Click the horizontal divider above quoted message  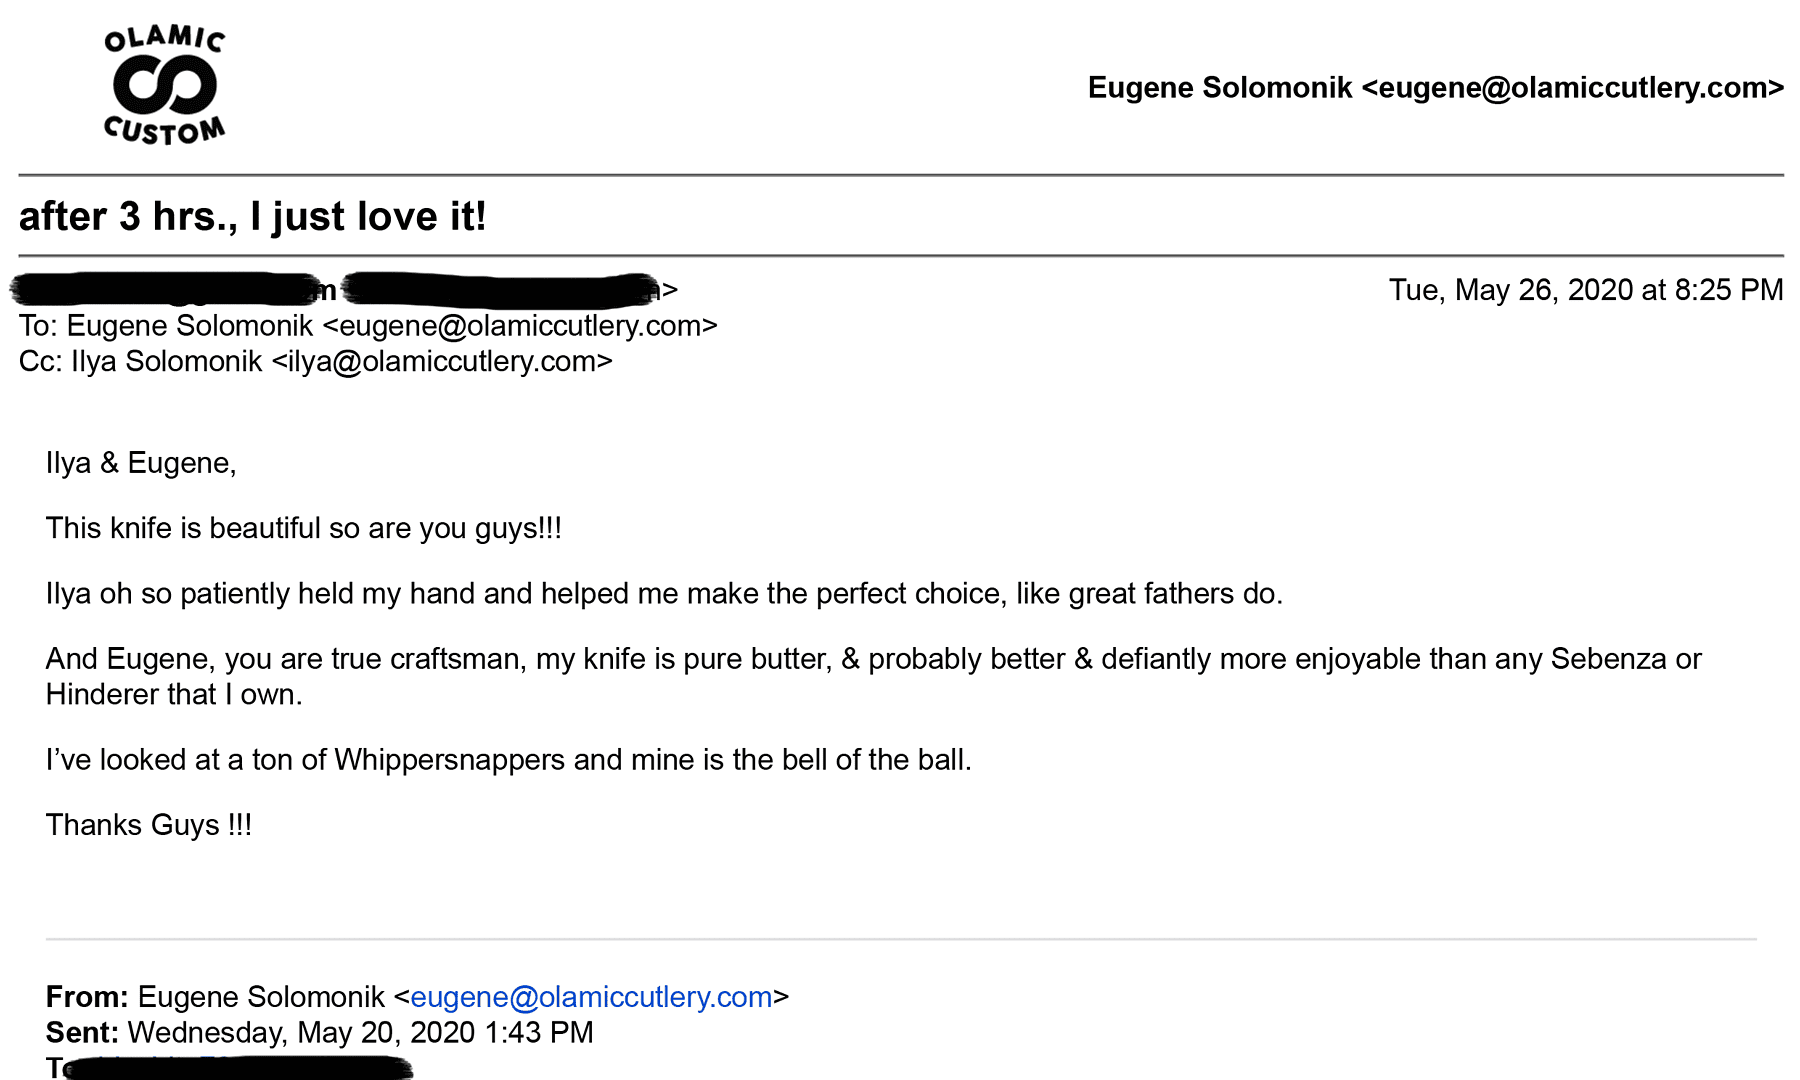[x=901, y=939]
